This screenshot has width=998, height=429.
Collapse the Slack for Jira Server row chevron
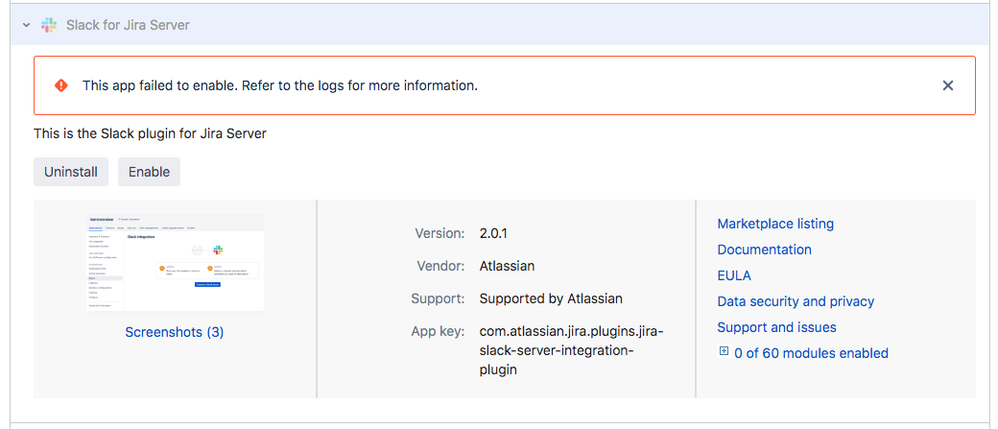(x=26, y=25)
